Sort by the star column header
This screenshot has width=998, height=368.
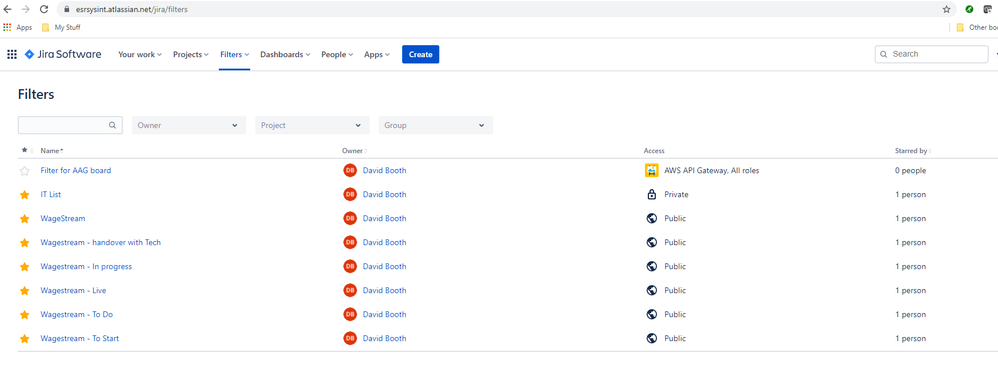click(x=27, y=151)
